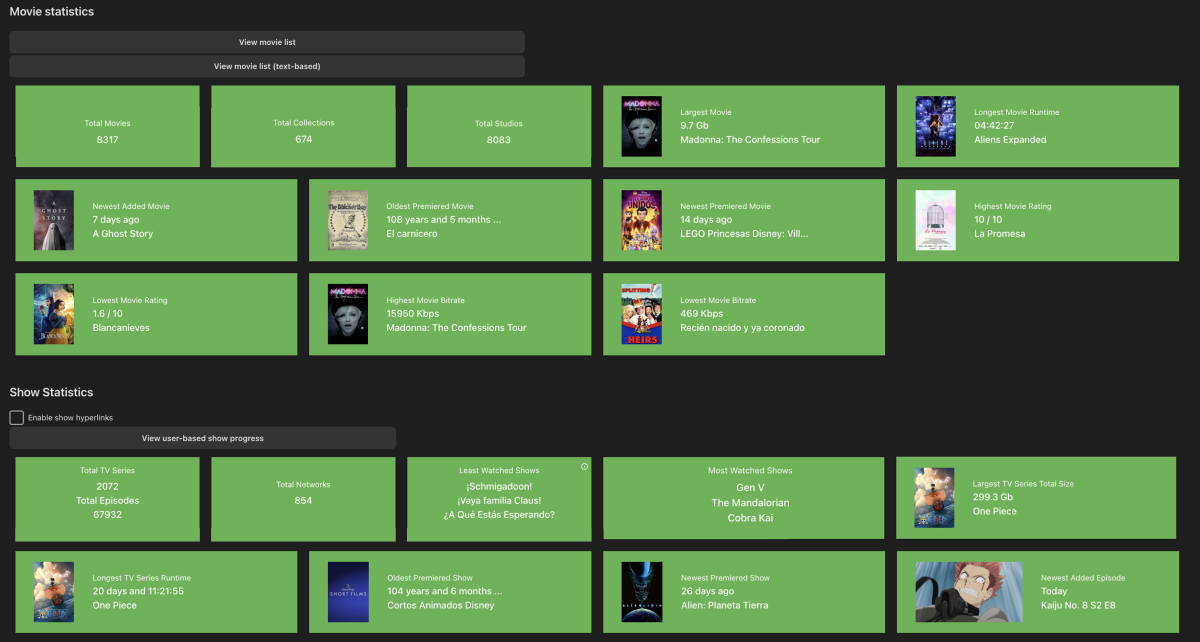Screen dimensions: 1200x642
Task: Open La Promesa poster thumbnail
Action: point(935,220)
